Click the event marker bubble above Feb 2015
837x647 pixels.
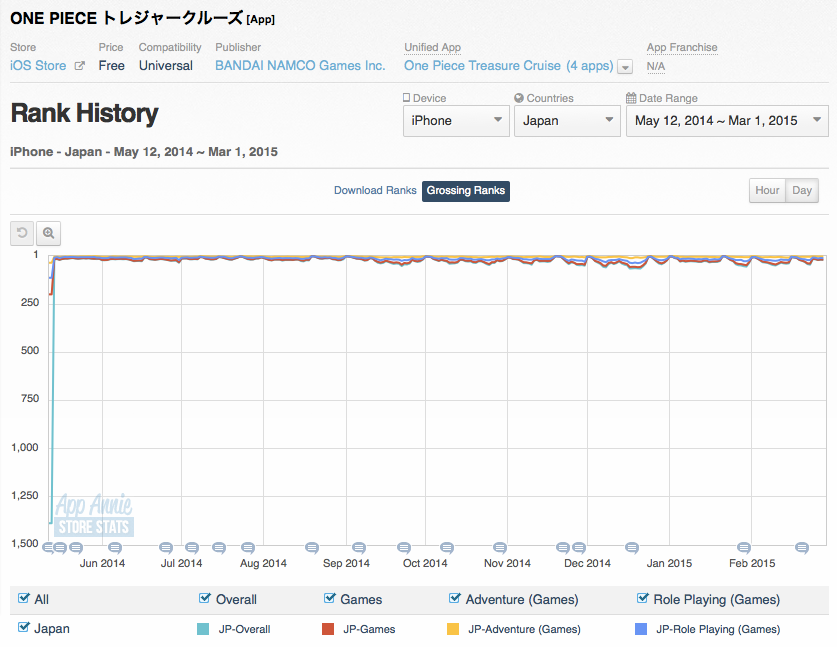tap(744, 548)
